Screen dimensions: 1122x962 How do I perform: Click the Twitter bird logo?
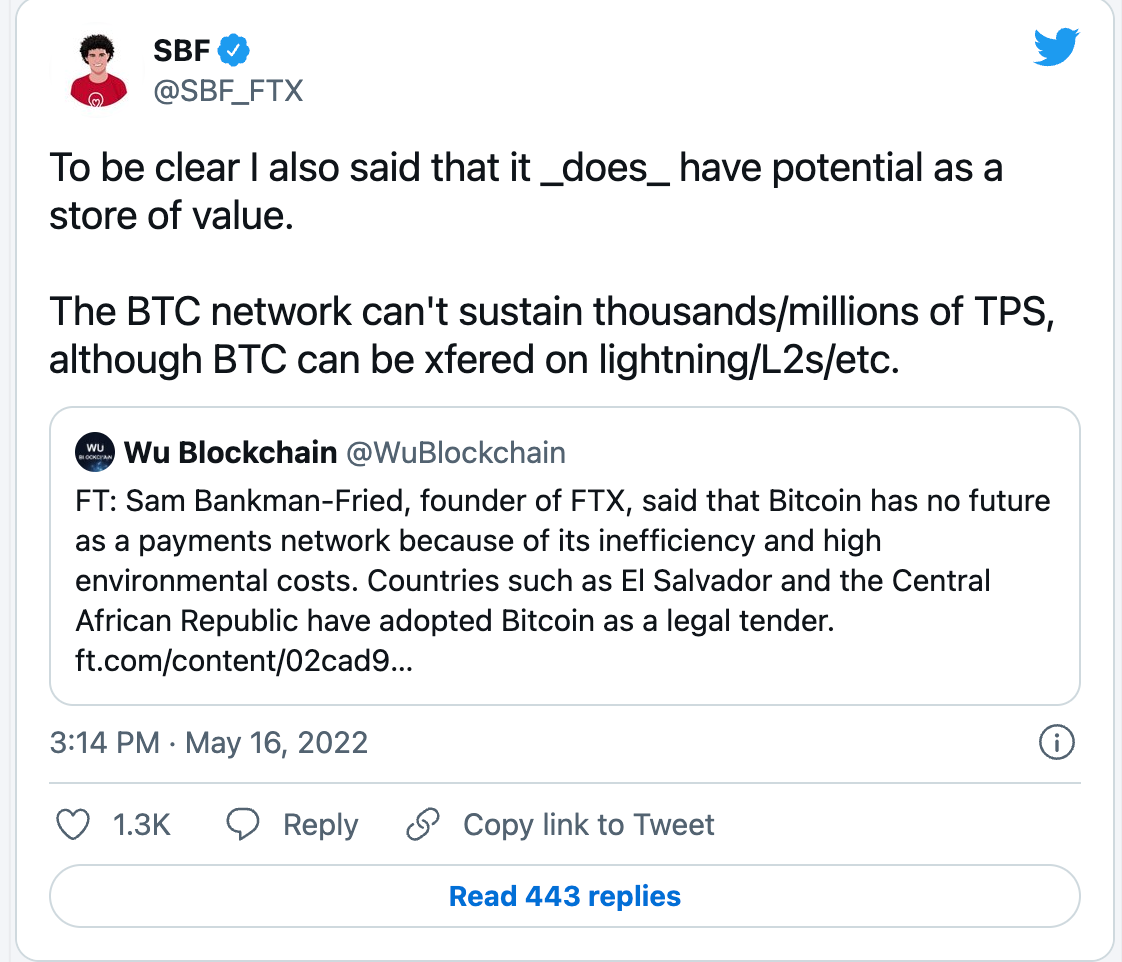[x=1055, y=47]
